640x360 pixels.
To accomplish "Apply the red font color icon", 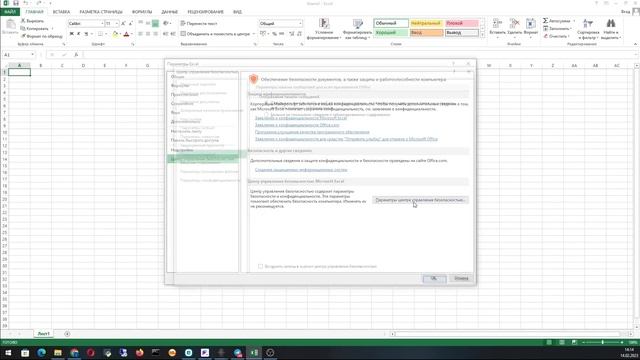I will coord(127,34).
